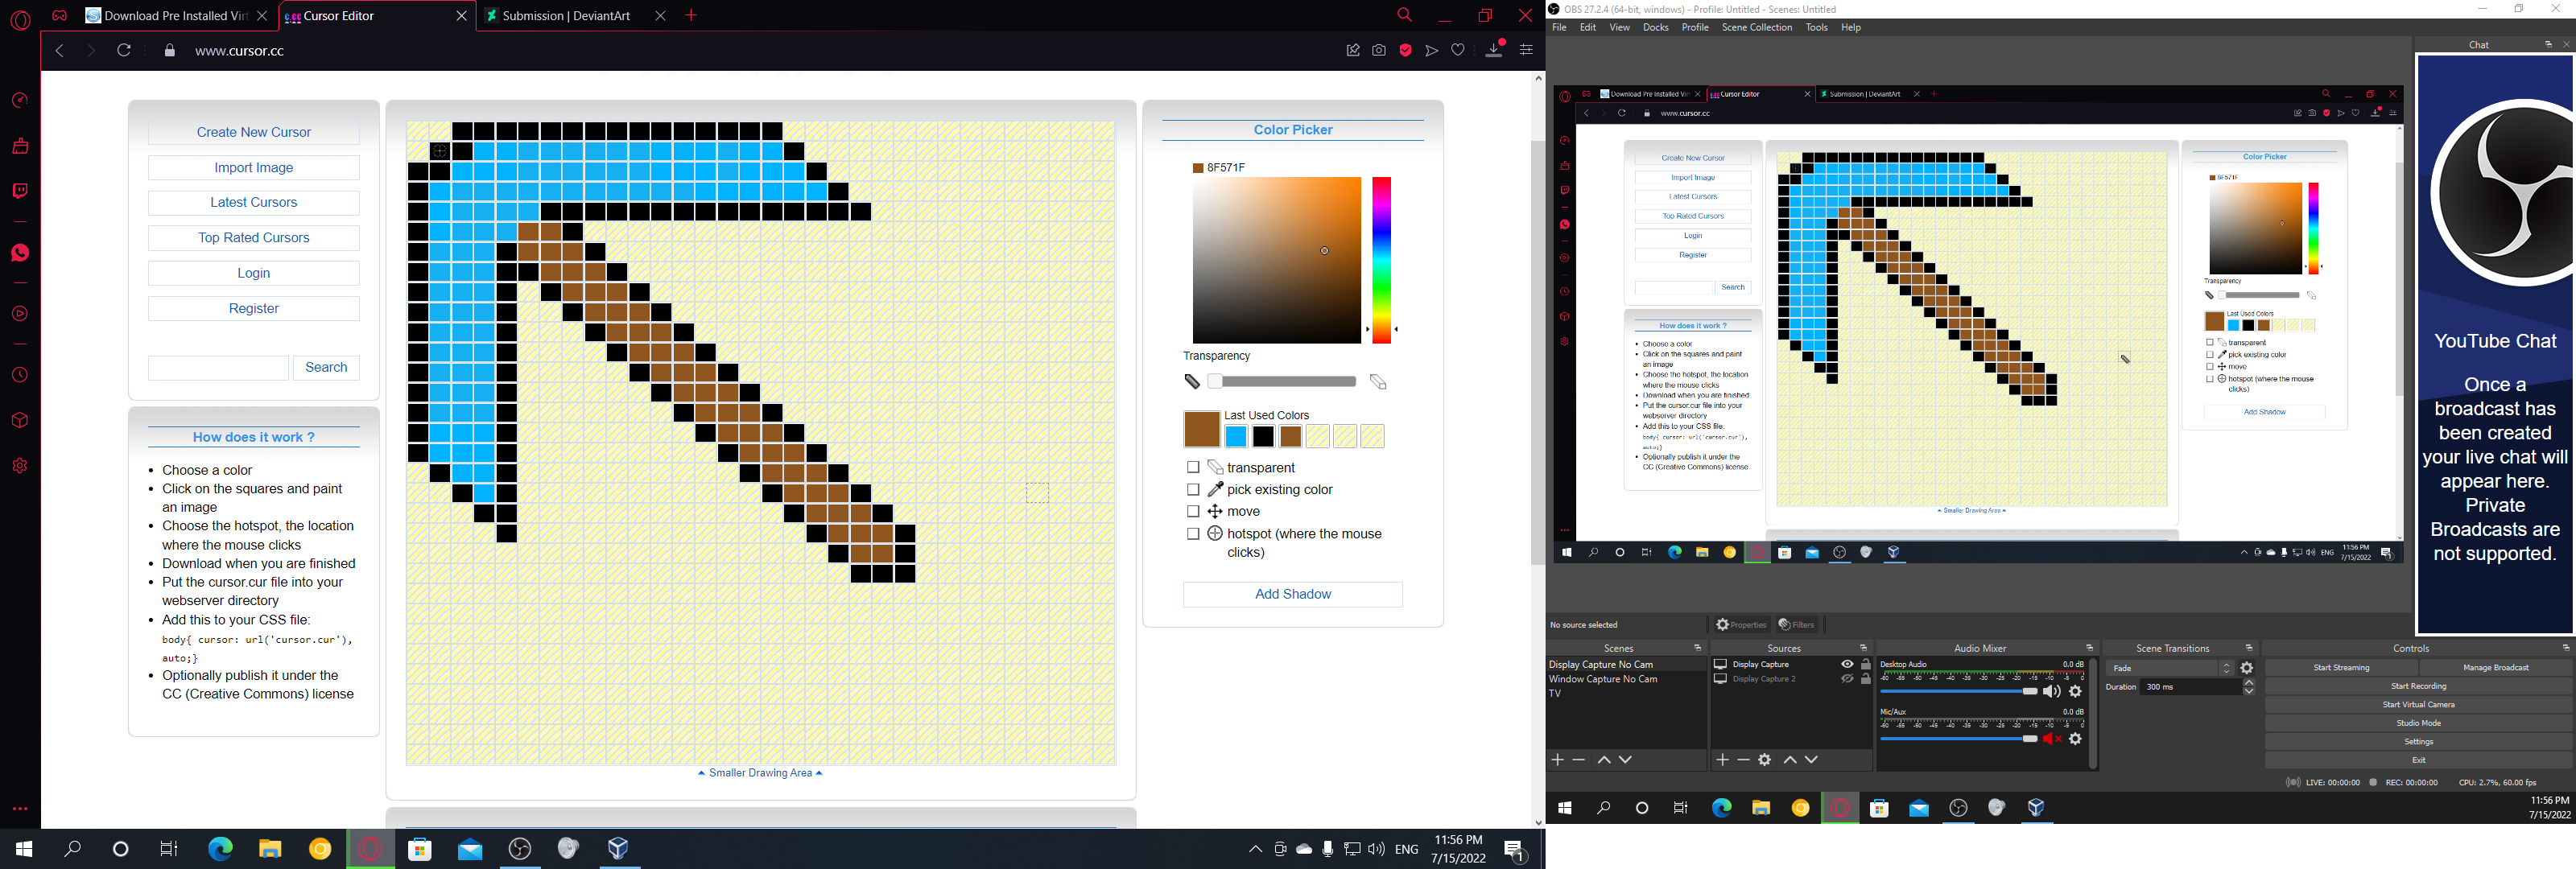2576x869 pixels.
Task: Select the blue last used color swatch
Action: pyautogui.click(x=1236, y=437)
